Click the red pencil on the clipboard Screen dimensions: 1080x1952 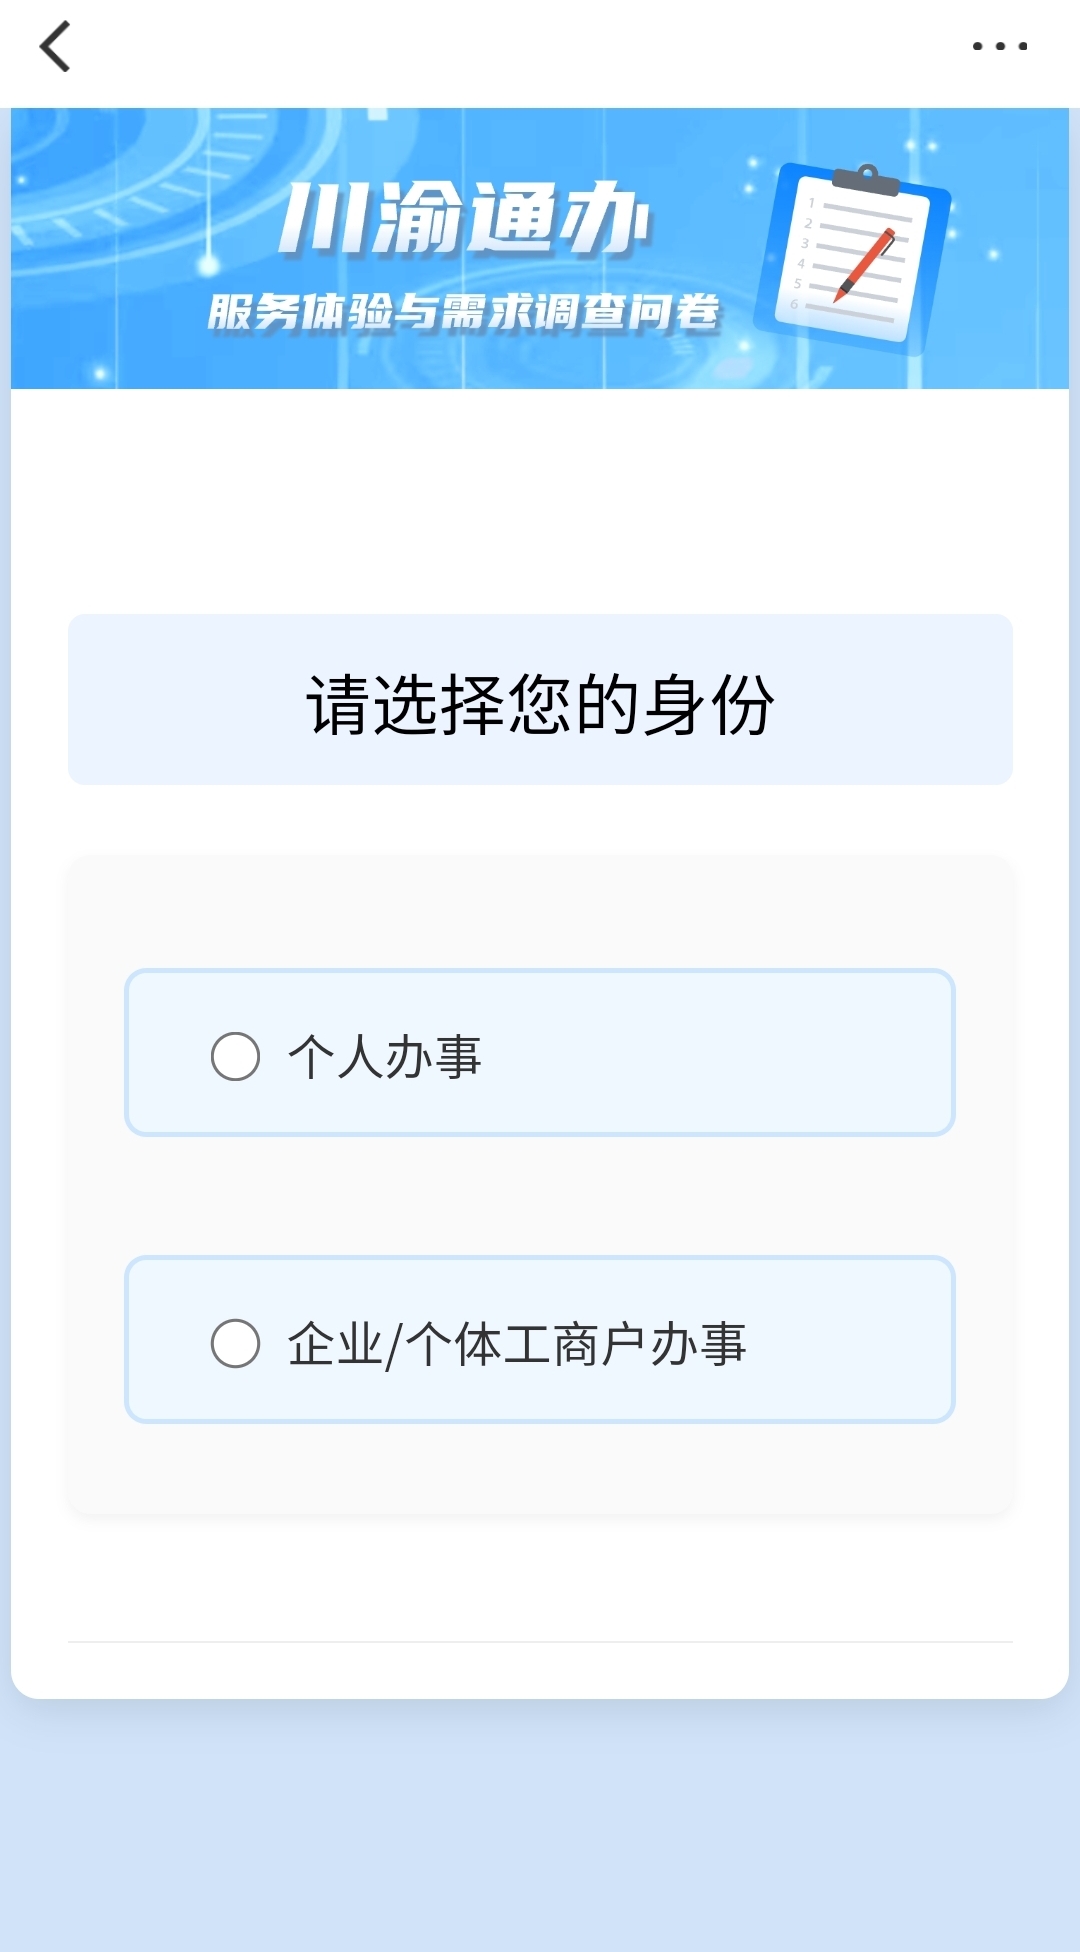[x=866, y=264]
